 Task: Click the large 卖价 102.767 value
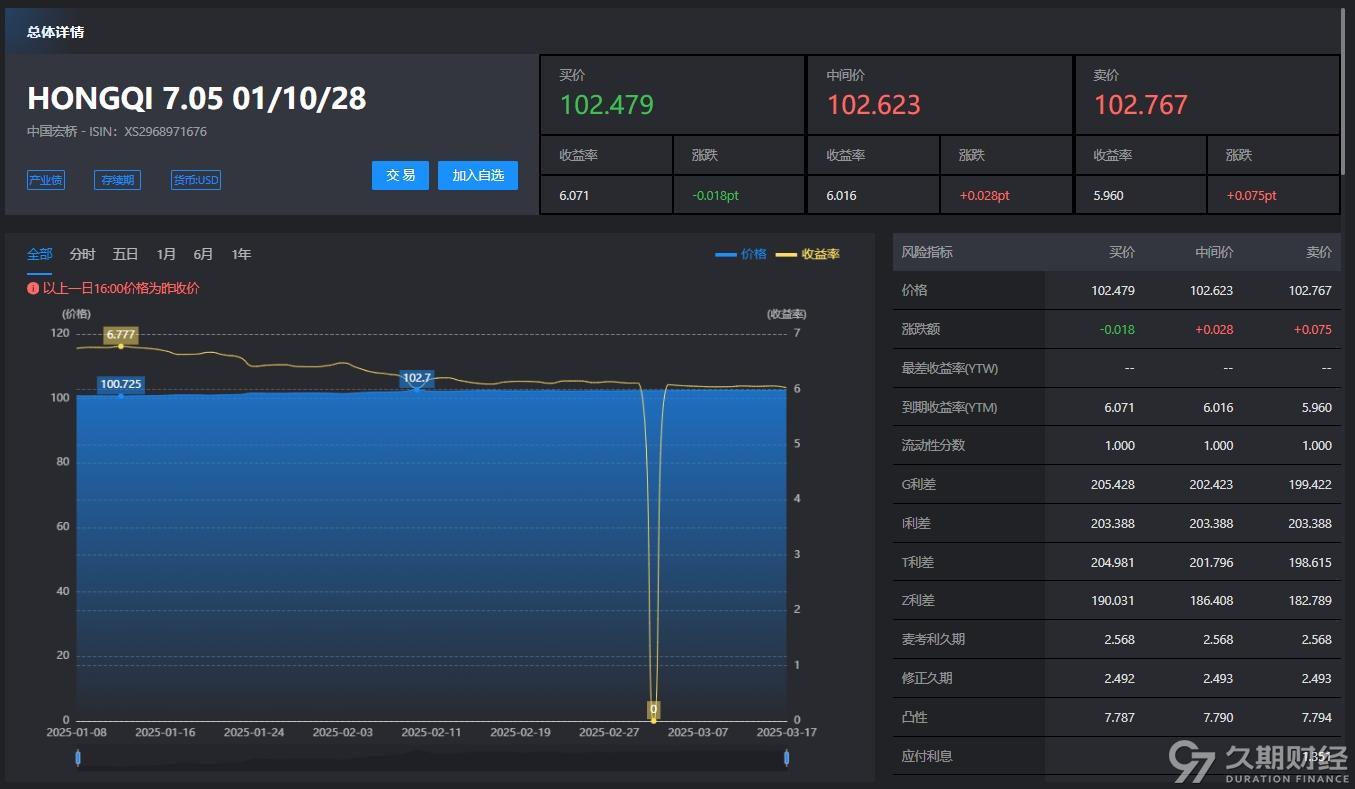click(1140, 105)
